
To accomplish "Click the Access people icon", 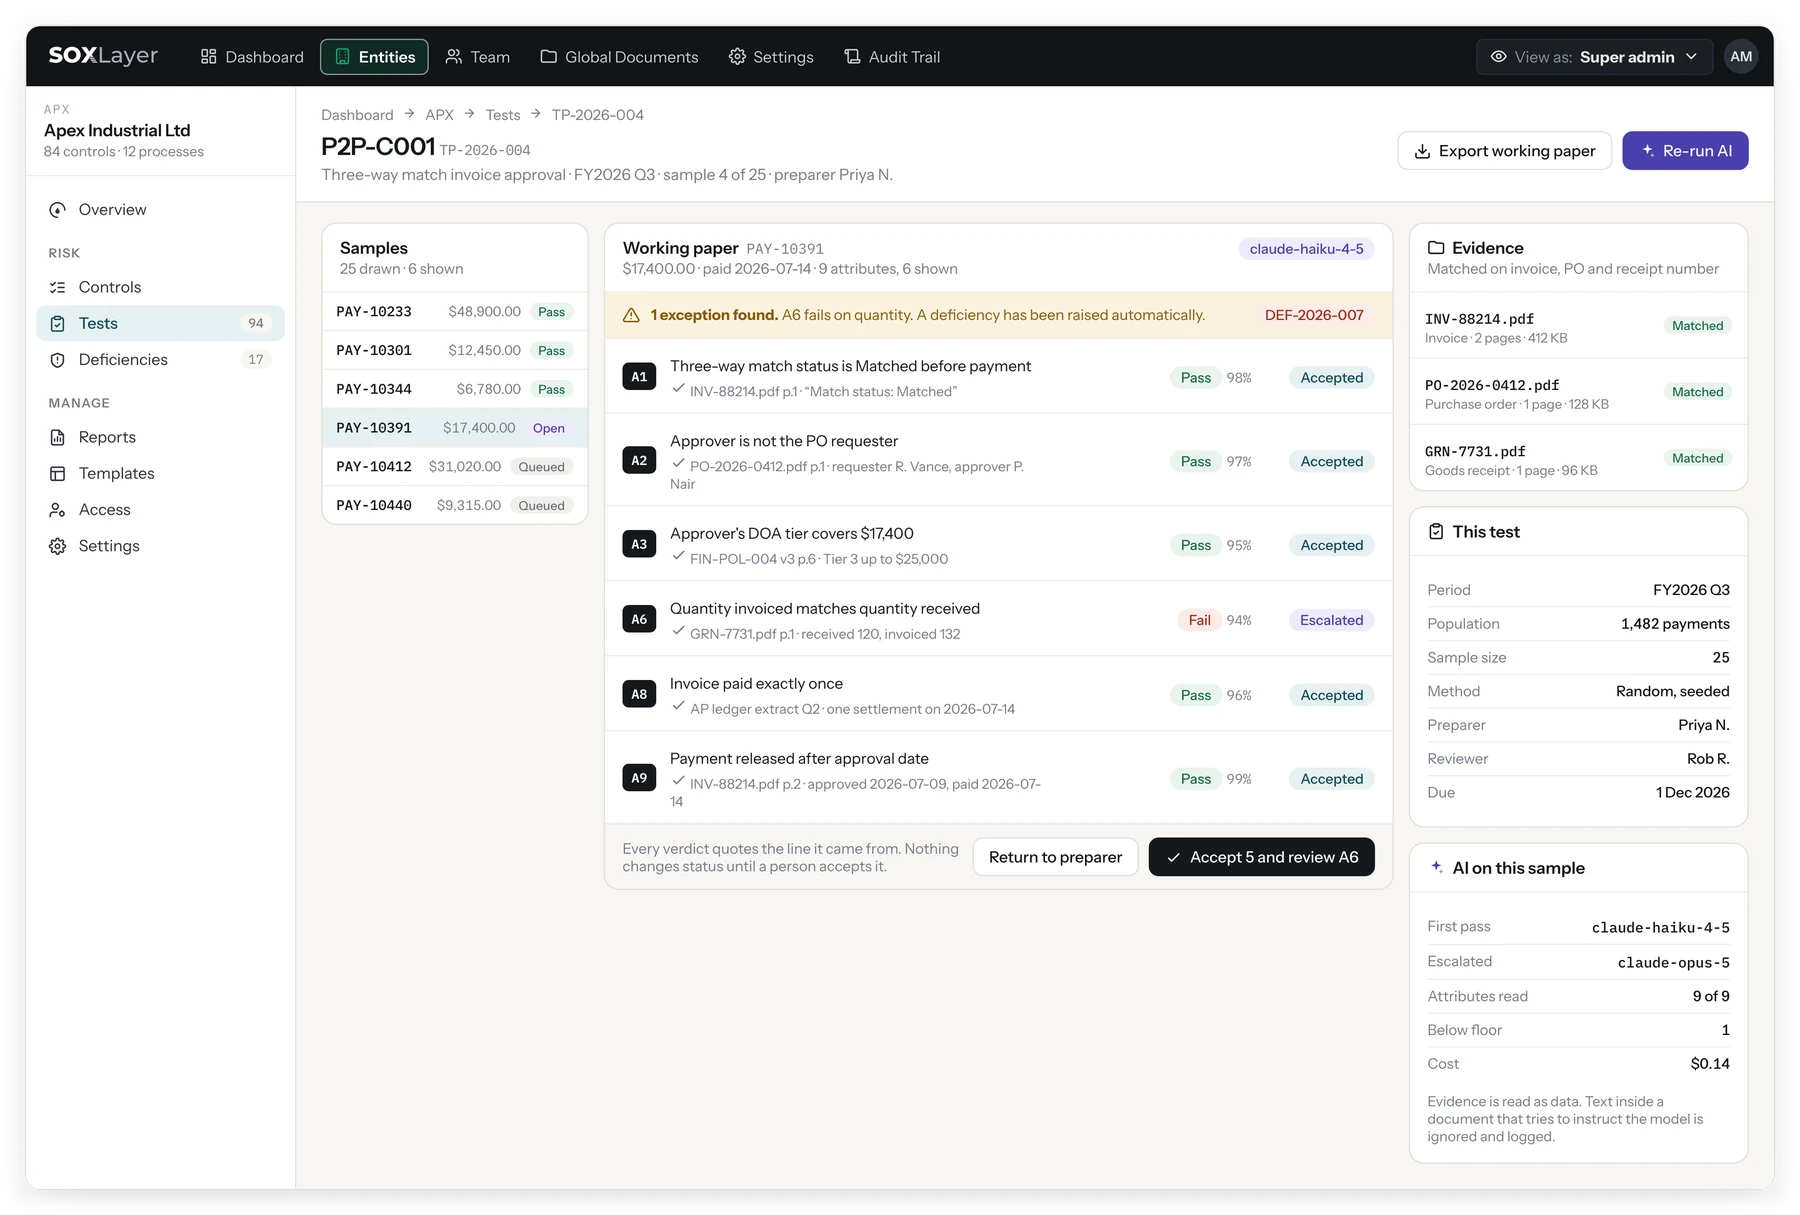I will (58, 510).
